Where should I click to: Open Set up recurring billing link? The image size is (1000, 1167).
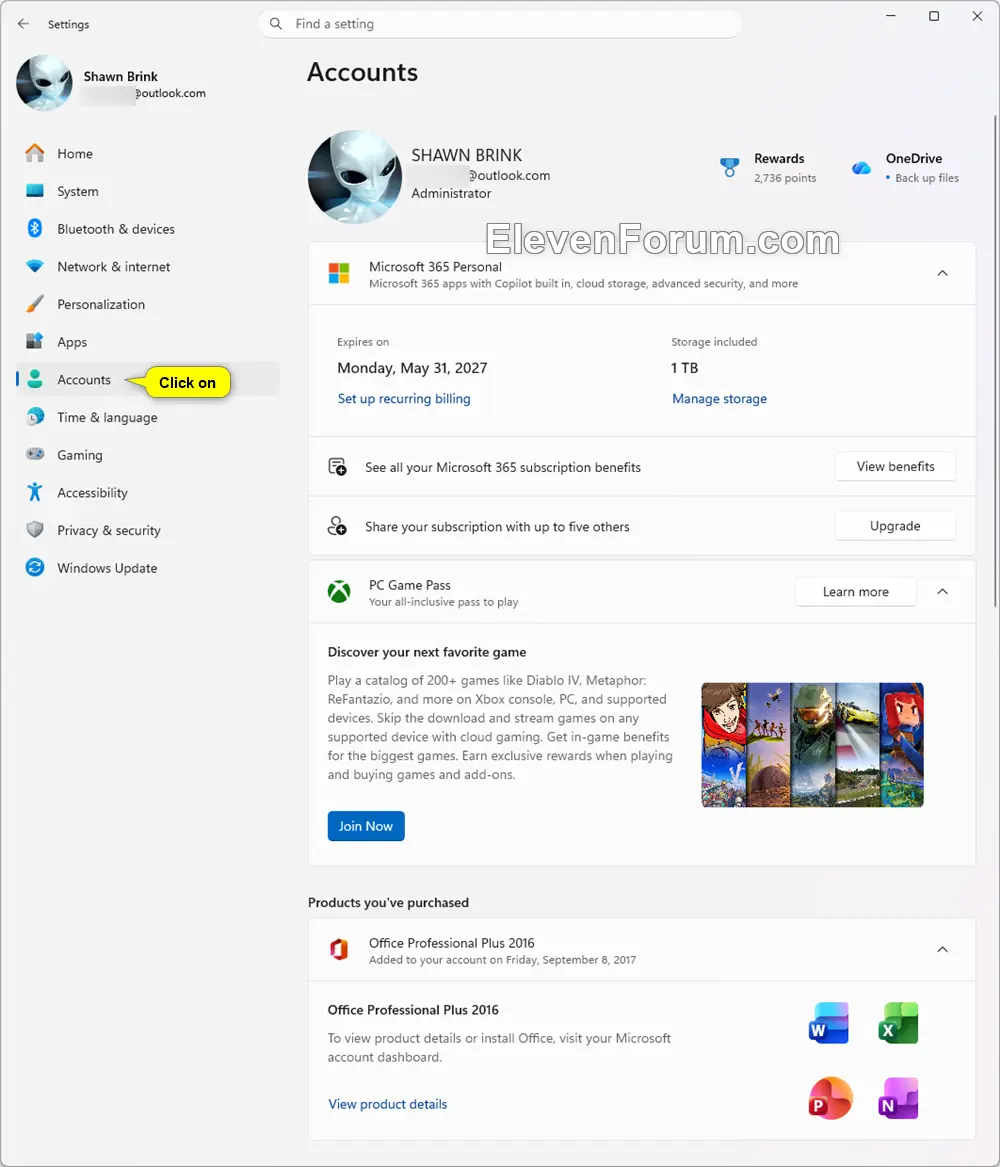(x=404, y=398)
